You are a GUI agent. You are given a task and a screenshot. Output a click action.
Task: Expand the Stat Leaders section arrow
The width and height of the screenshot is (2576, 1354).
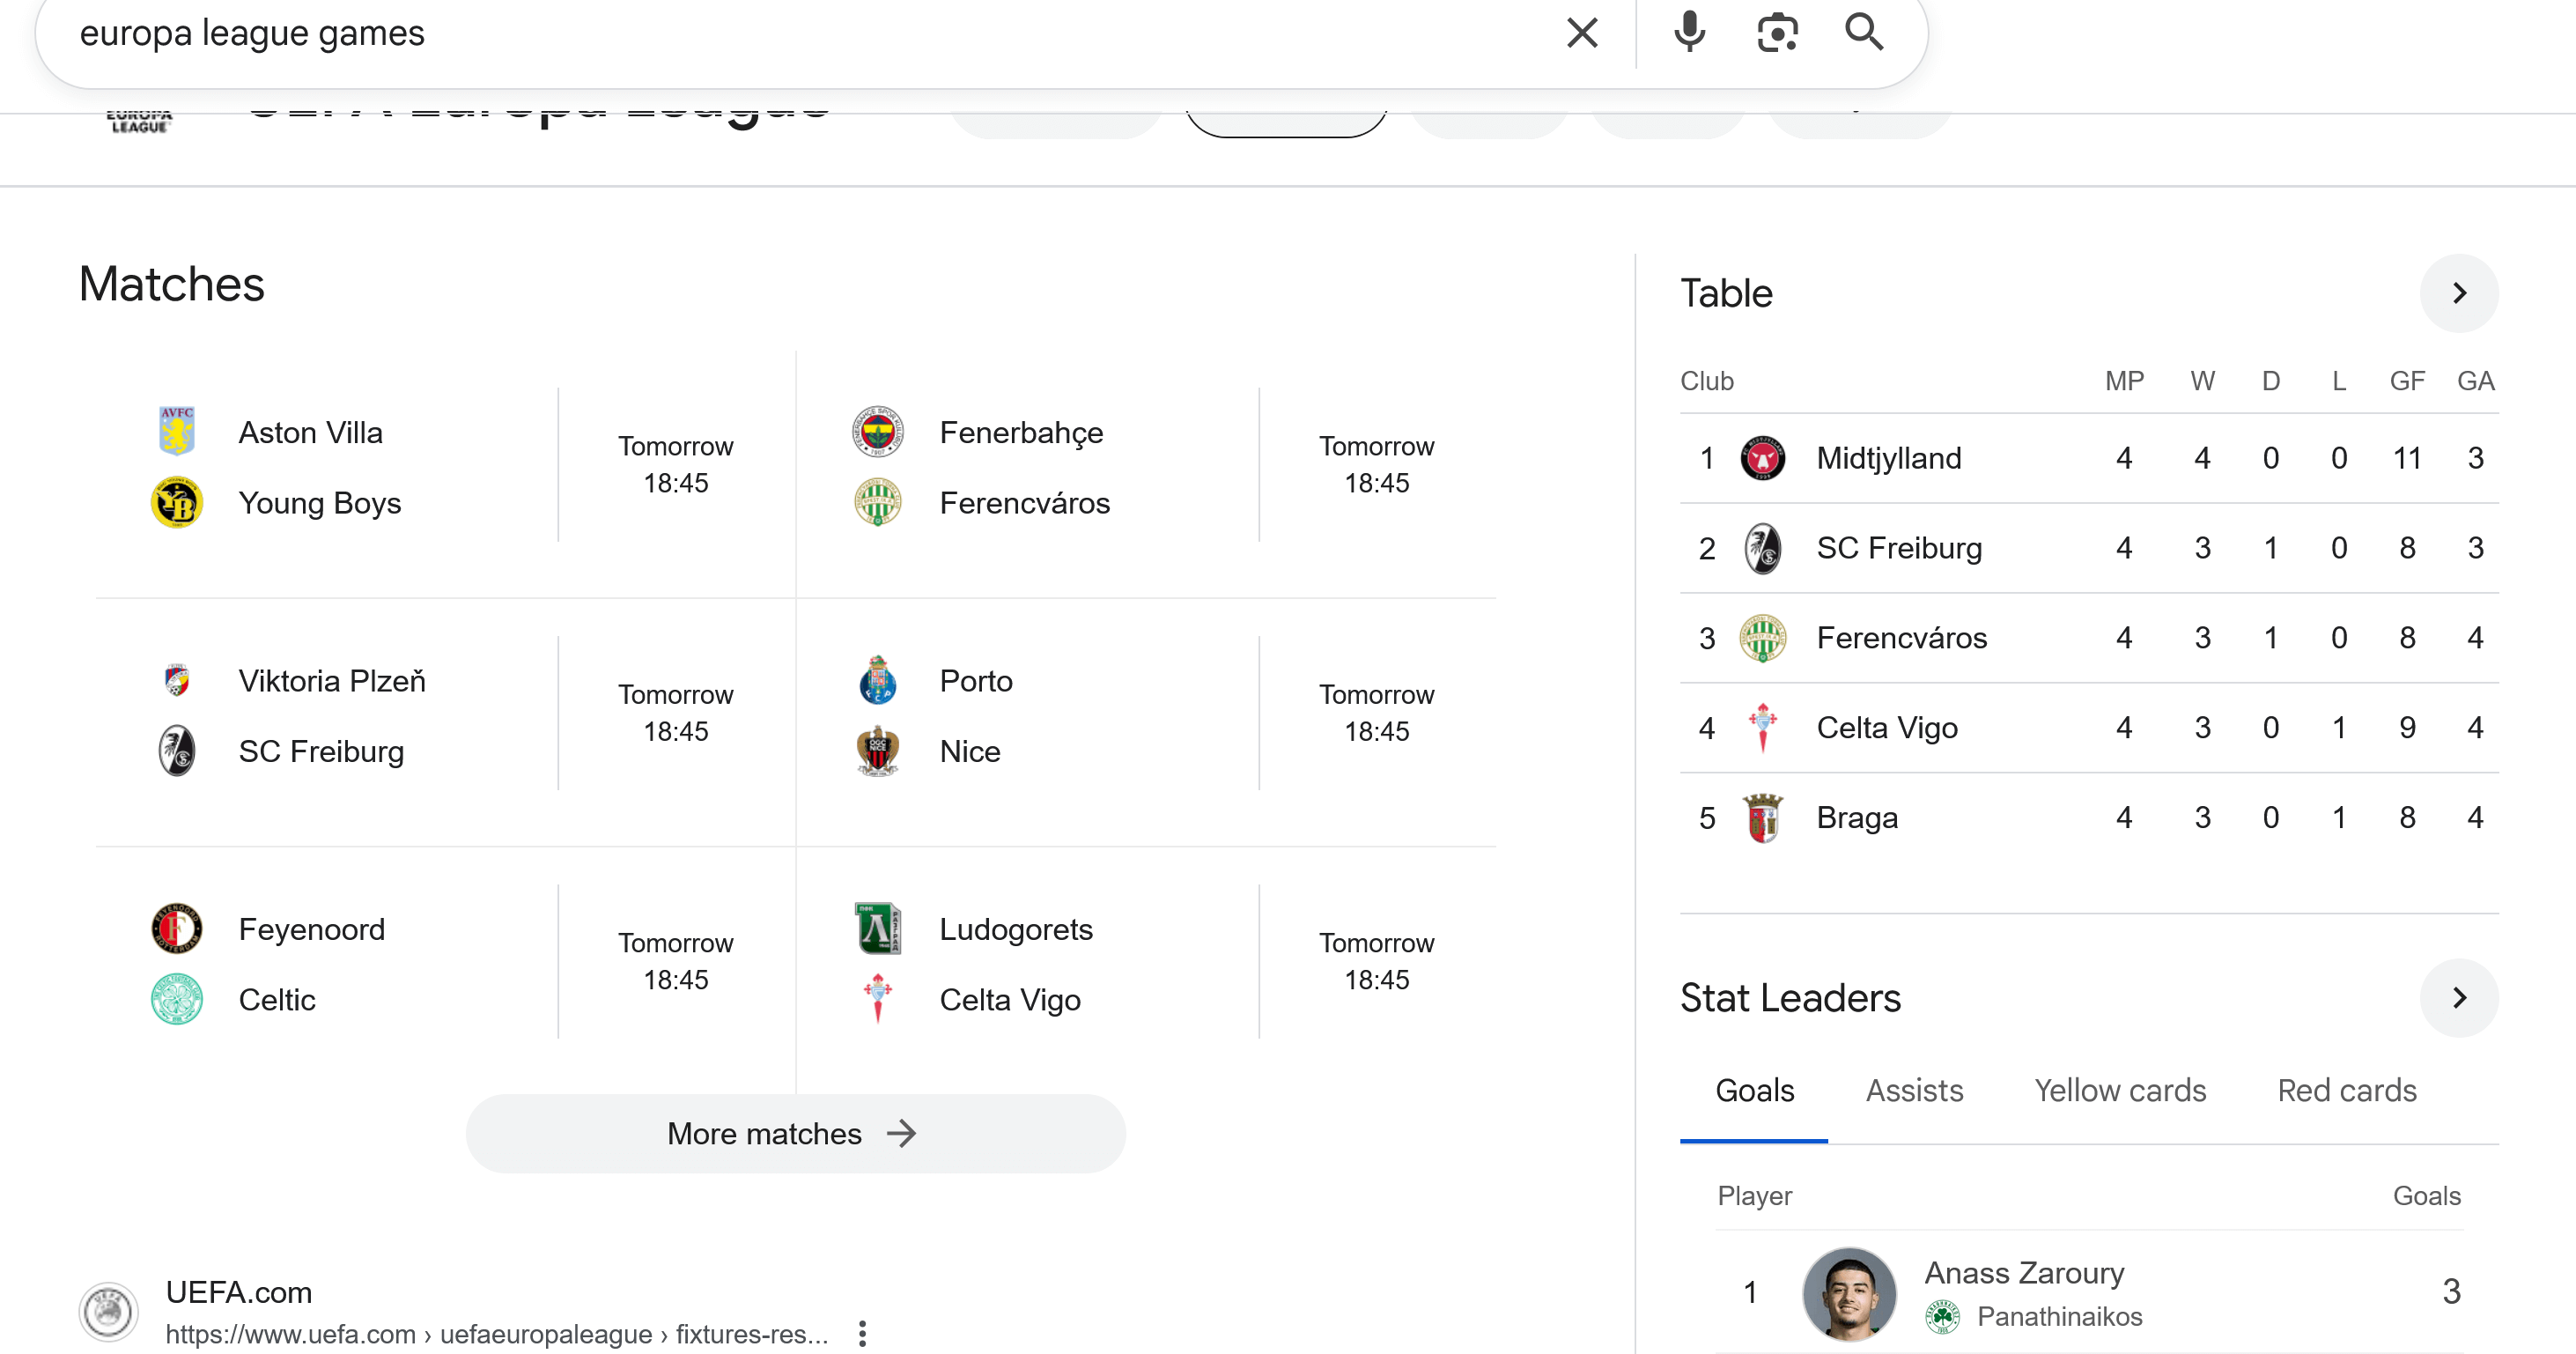tap(2458, 997)
